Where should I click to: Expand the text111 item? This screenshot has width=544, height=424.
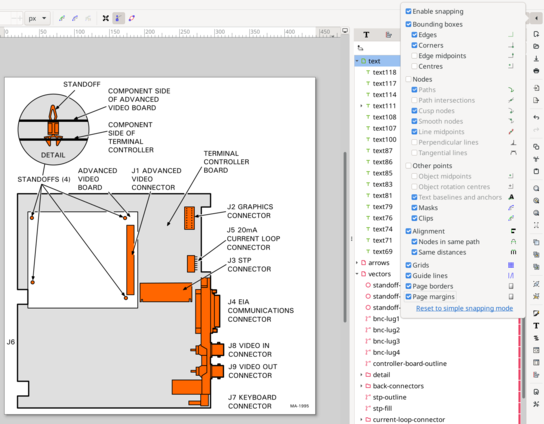tap(361, 106)
